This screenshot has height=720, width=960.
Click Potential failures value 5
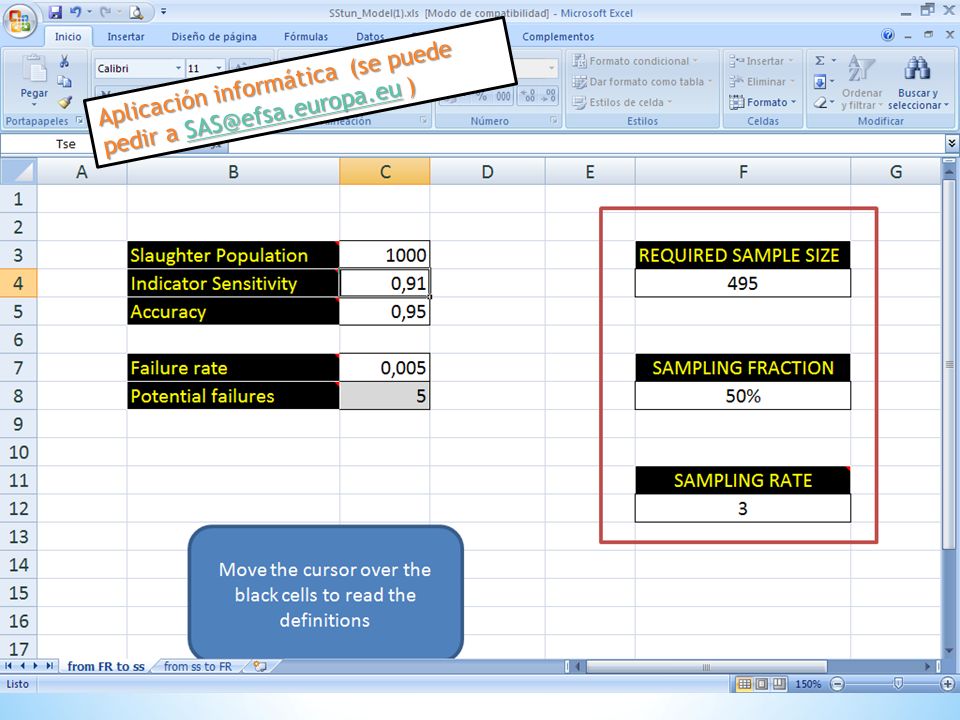pyautogui.click(x=384, y=396)
